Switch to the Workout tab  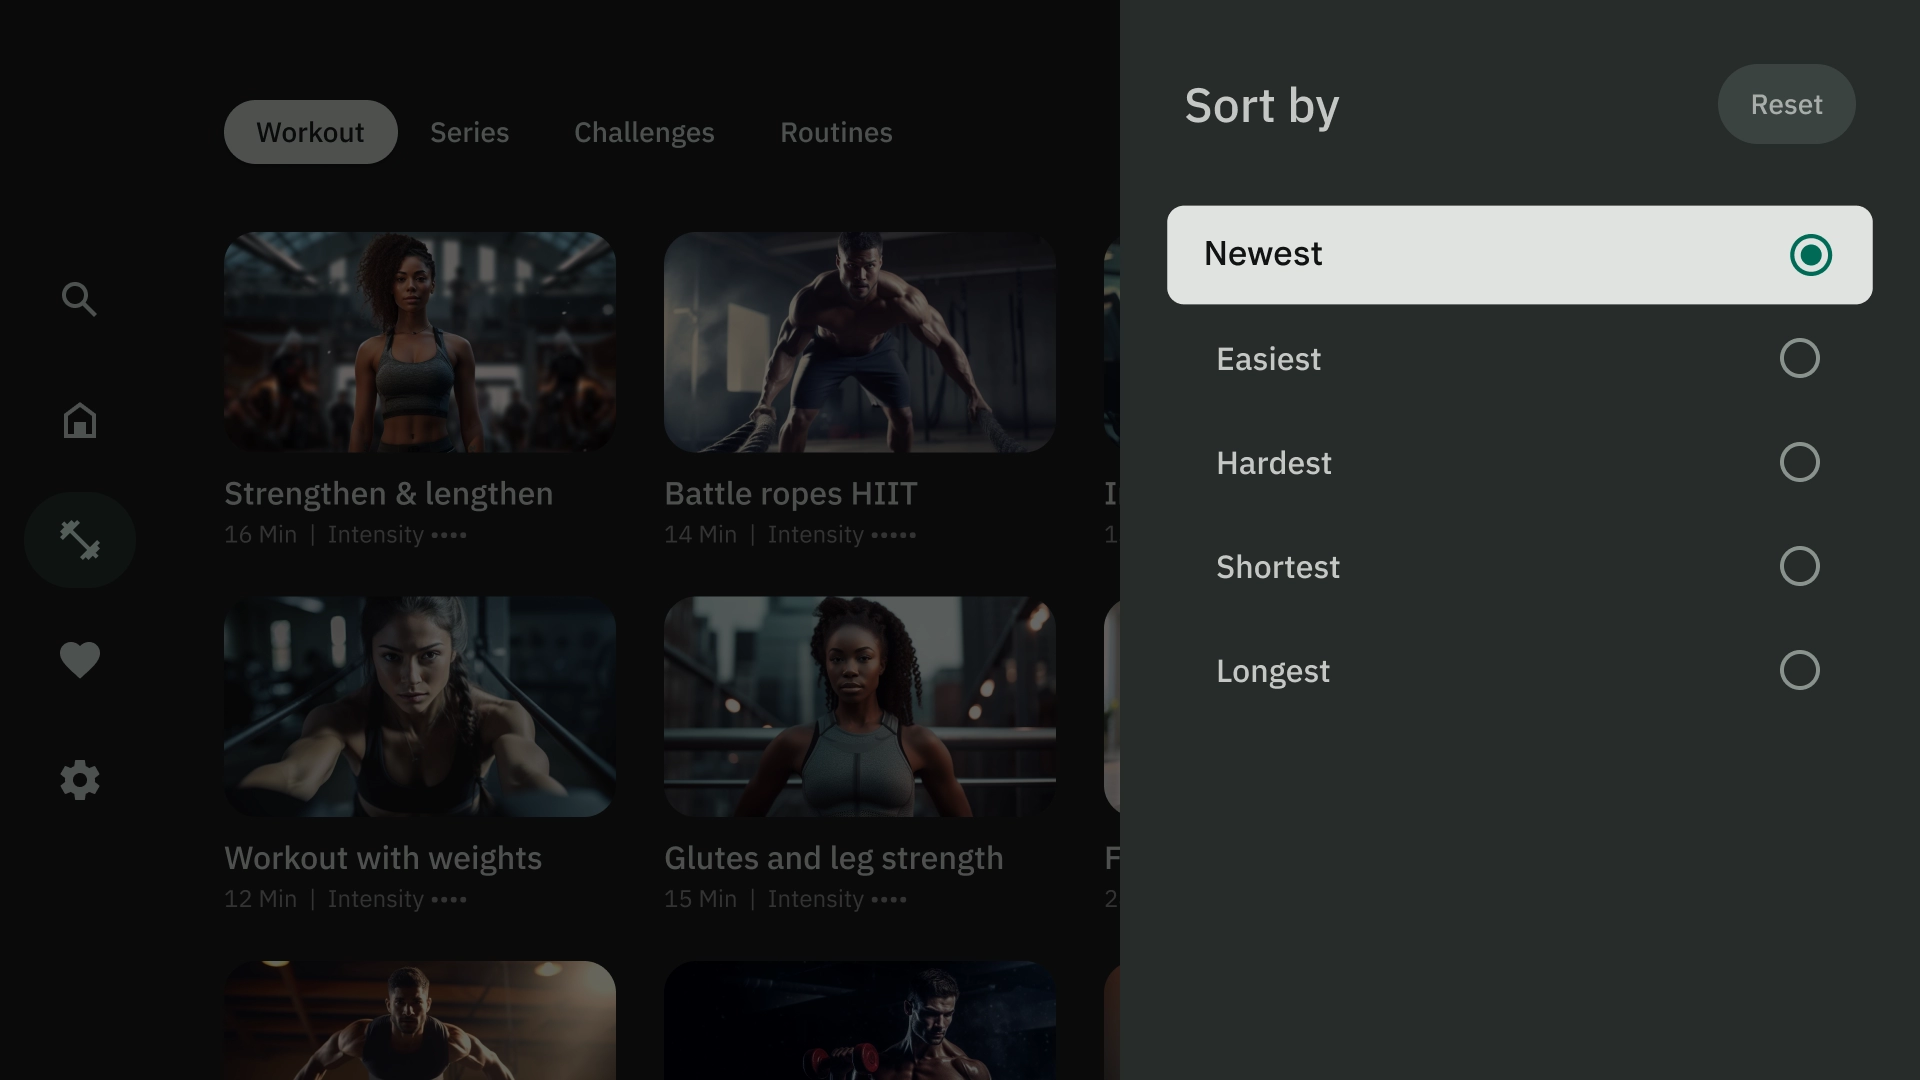[310, 131]
